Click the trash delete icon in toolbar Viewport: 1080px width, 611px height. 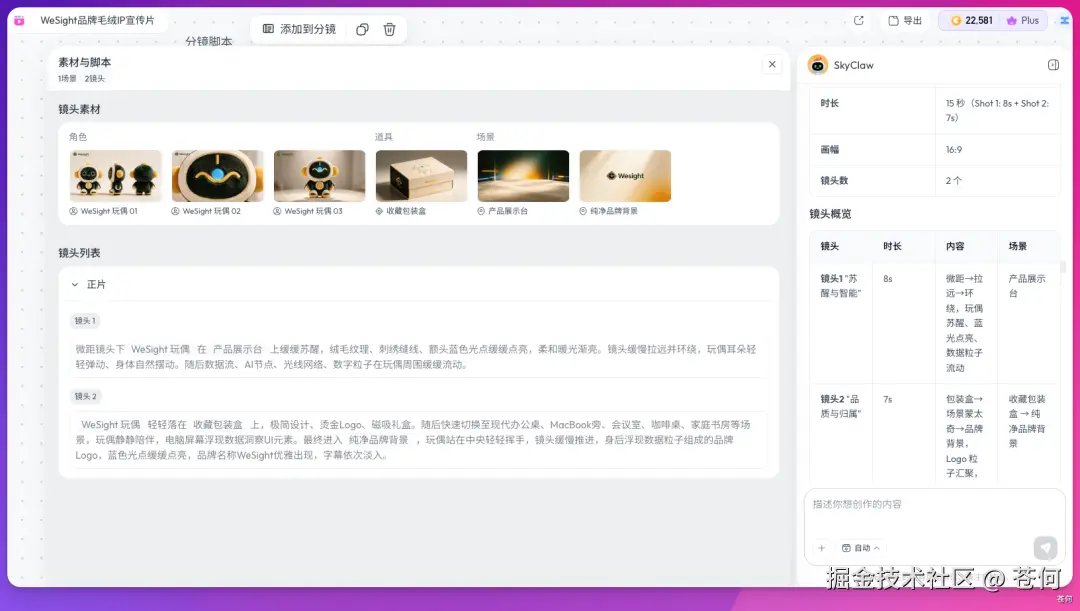click(389, 29)
